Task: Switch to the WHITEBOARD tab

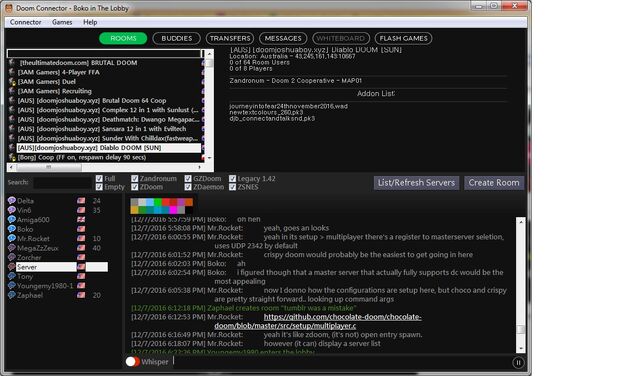Action: click(x=341, y=38)
